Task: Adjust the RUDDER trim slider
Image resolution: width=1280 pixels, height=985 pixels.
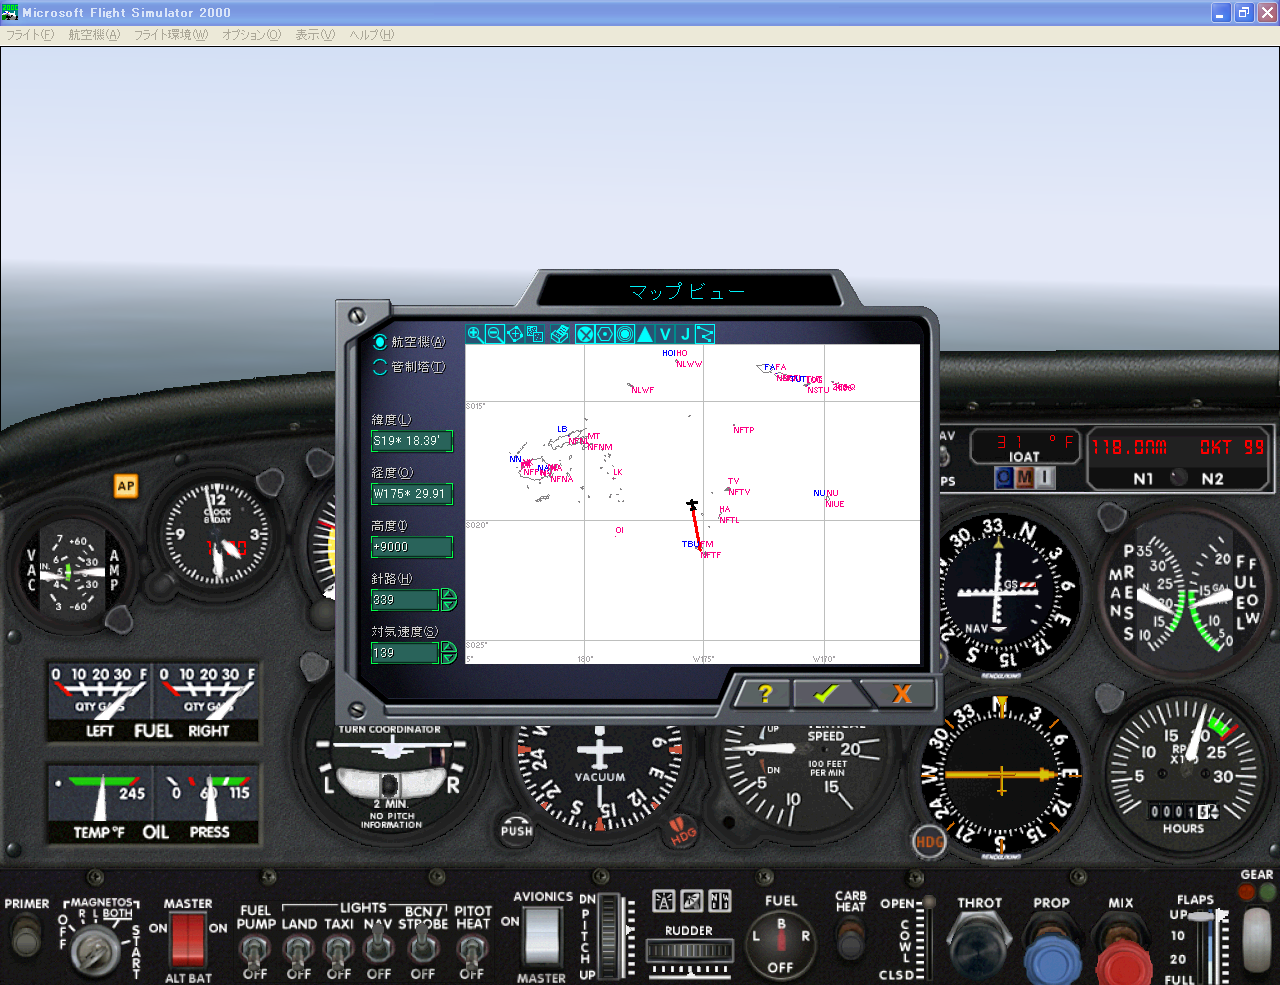Action: tap(689, 953)
